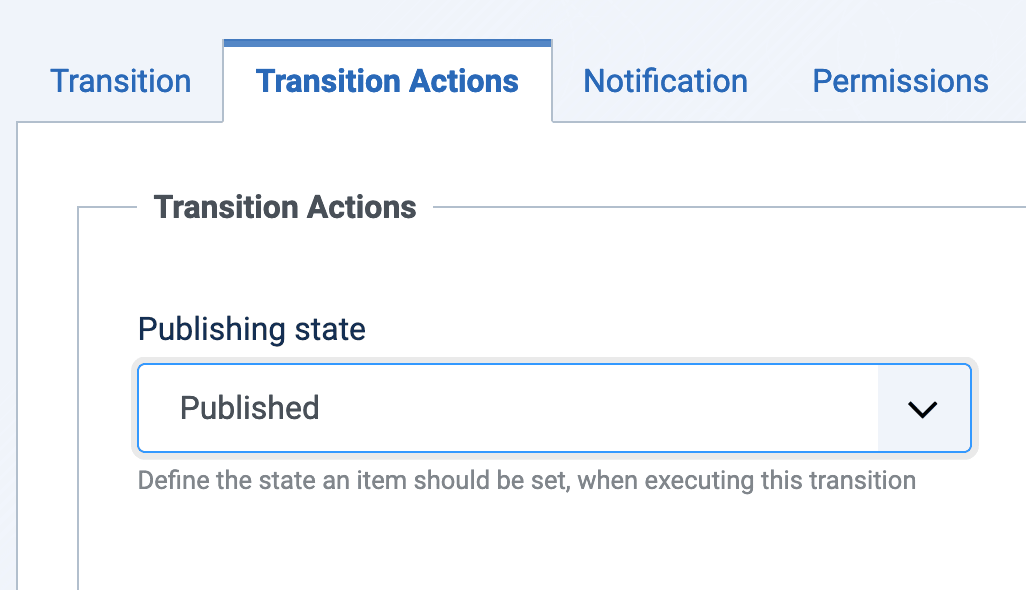
Task: Open the Publishing state dropdown
Action: (553, 408)
